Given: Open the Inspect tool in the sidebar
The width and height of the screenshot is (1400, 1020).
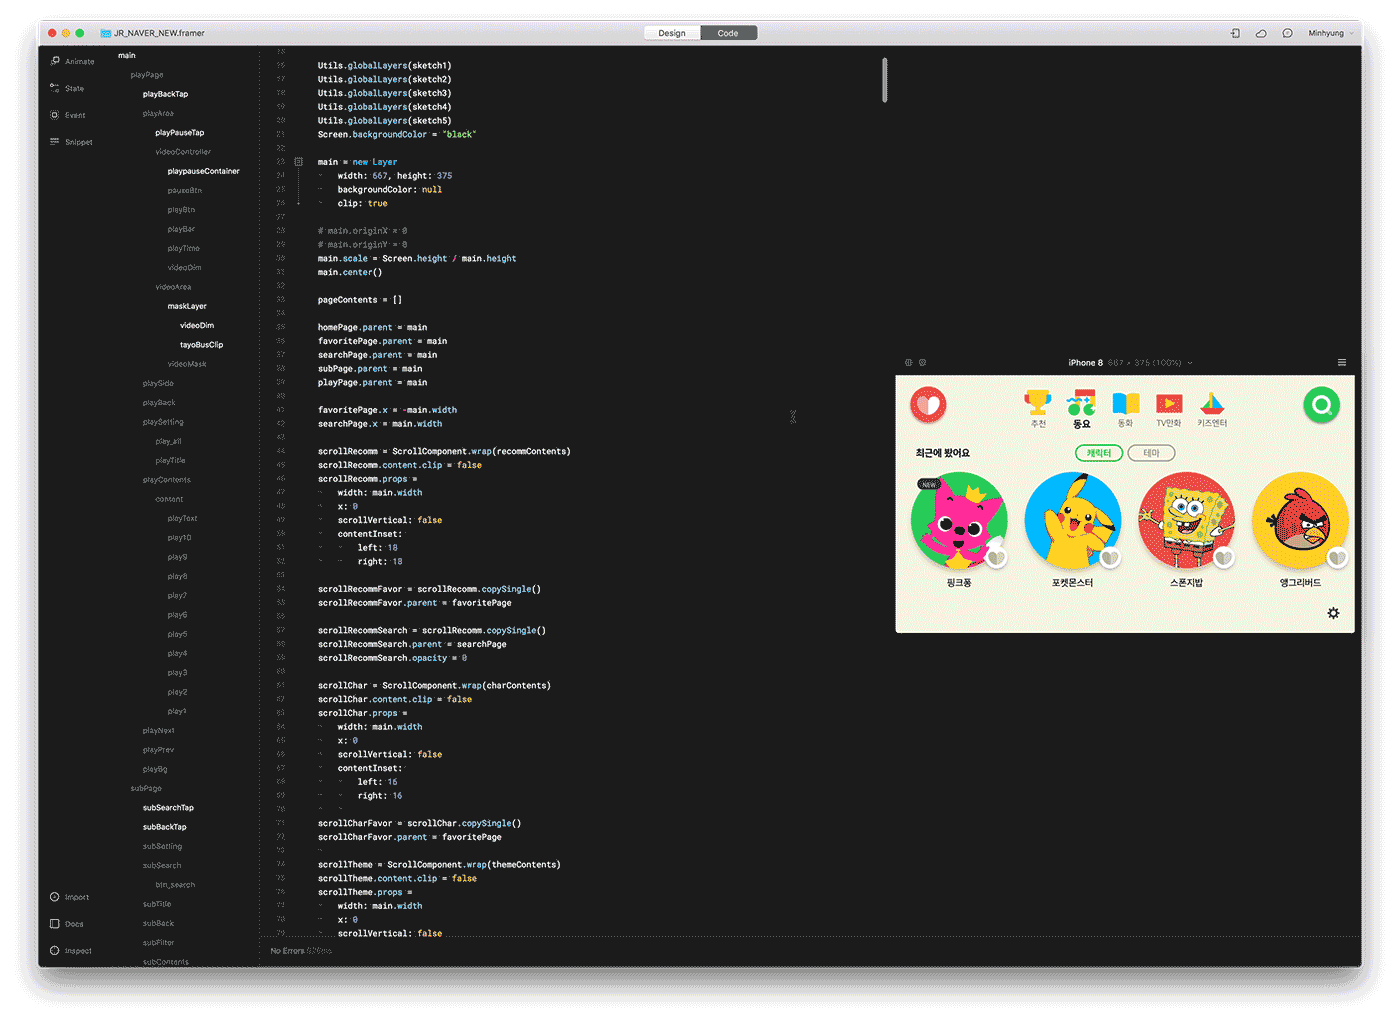Looking at the screenshot, I should [71, 951].
